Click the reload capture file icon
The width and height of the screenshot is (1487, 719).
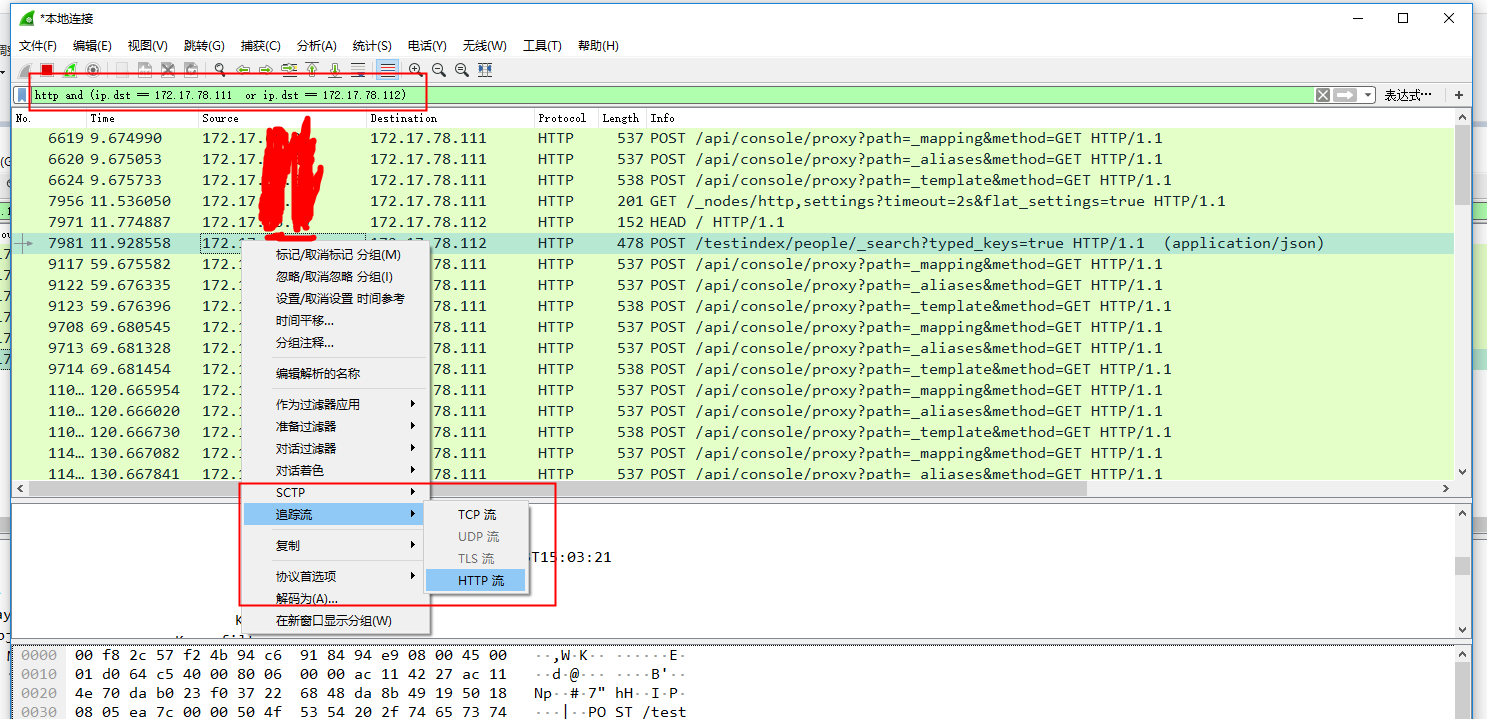pyautogui.click(x=190, y=70)
